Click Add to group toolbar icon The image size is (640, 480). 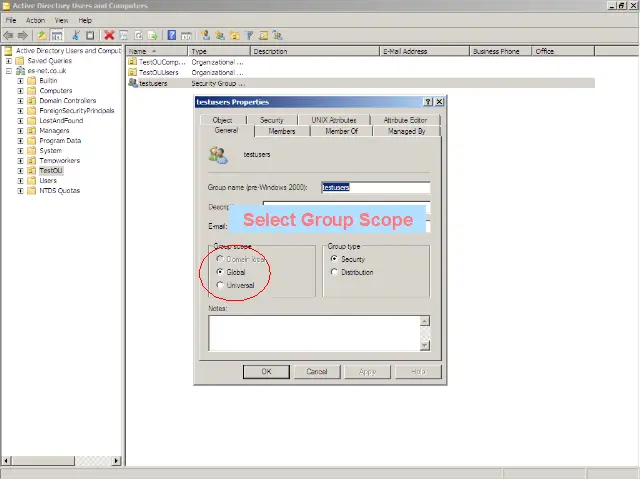278,36
